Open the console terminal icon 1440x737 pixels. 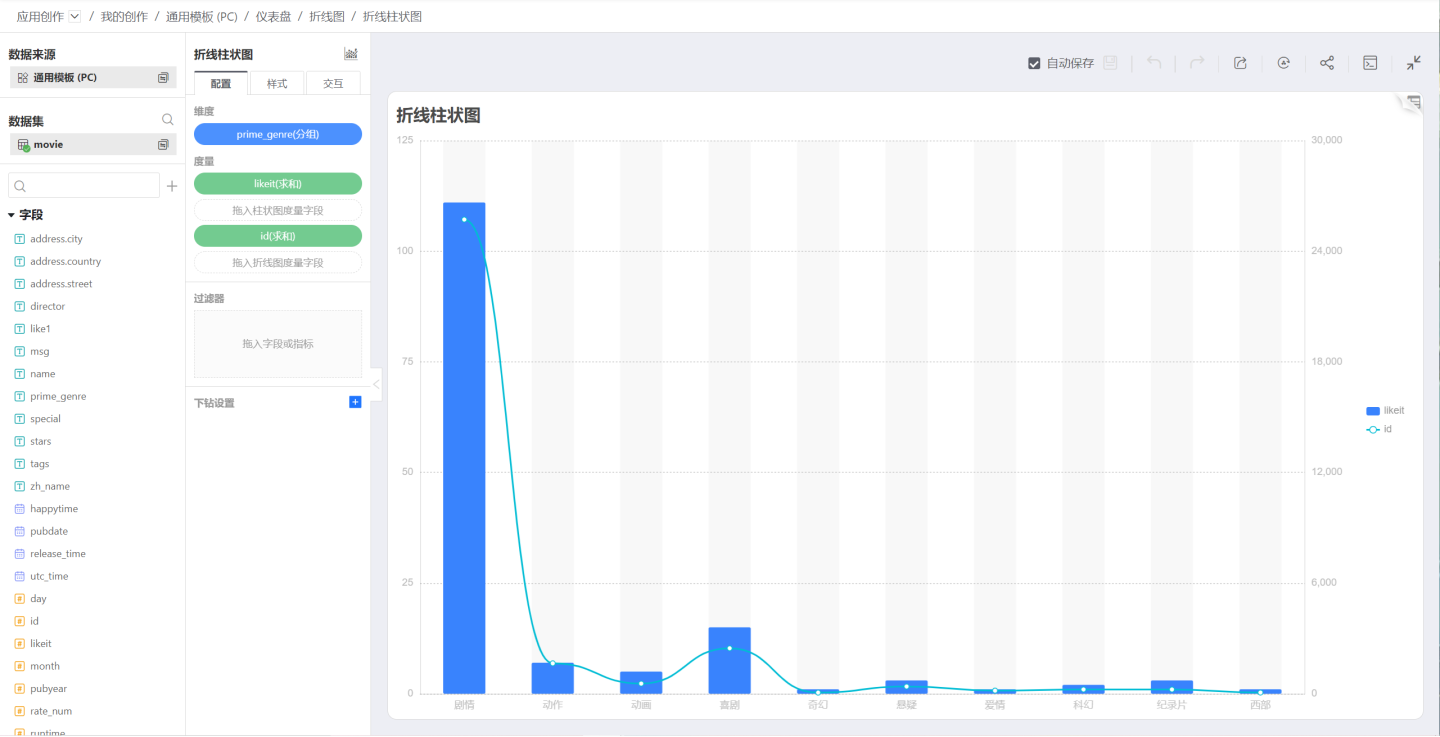[1370, 63]
